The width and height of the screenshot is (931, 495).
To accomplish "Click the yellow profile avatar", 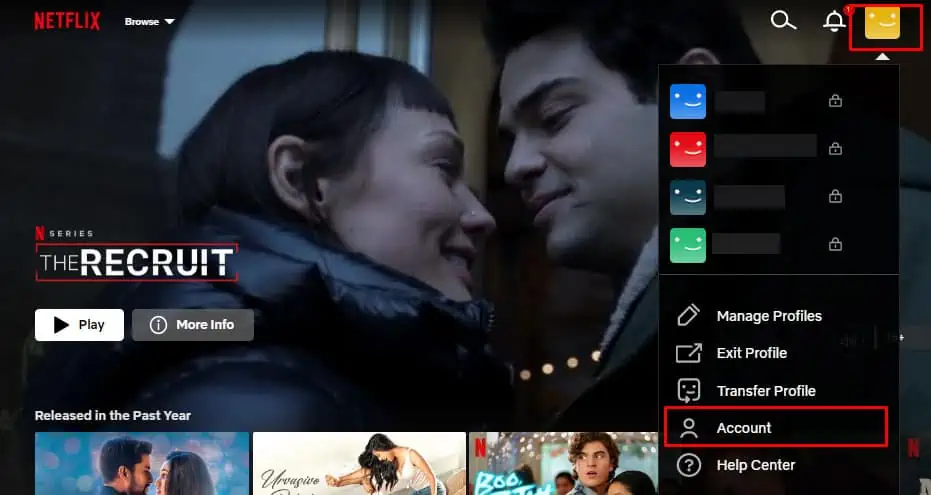I will [x=882, y=24].
